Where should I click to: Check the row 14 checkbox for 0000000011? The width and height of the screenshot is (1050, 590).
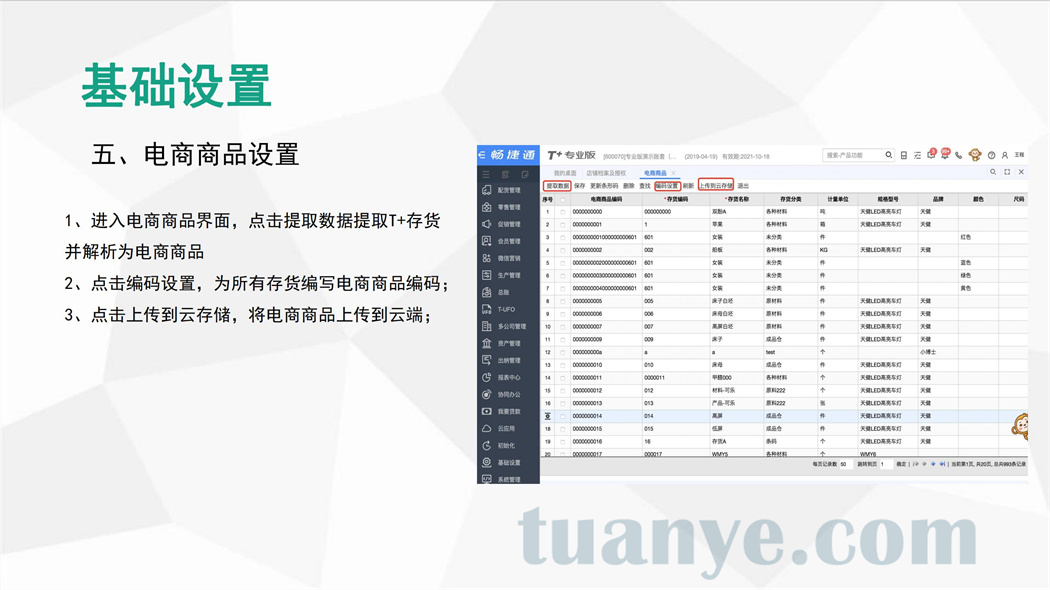tap(562, 378)
